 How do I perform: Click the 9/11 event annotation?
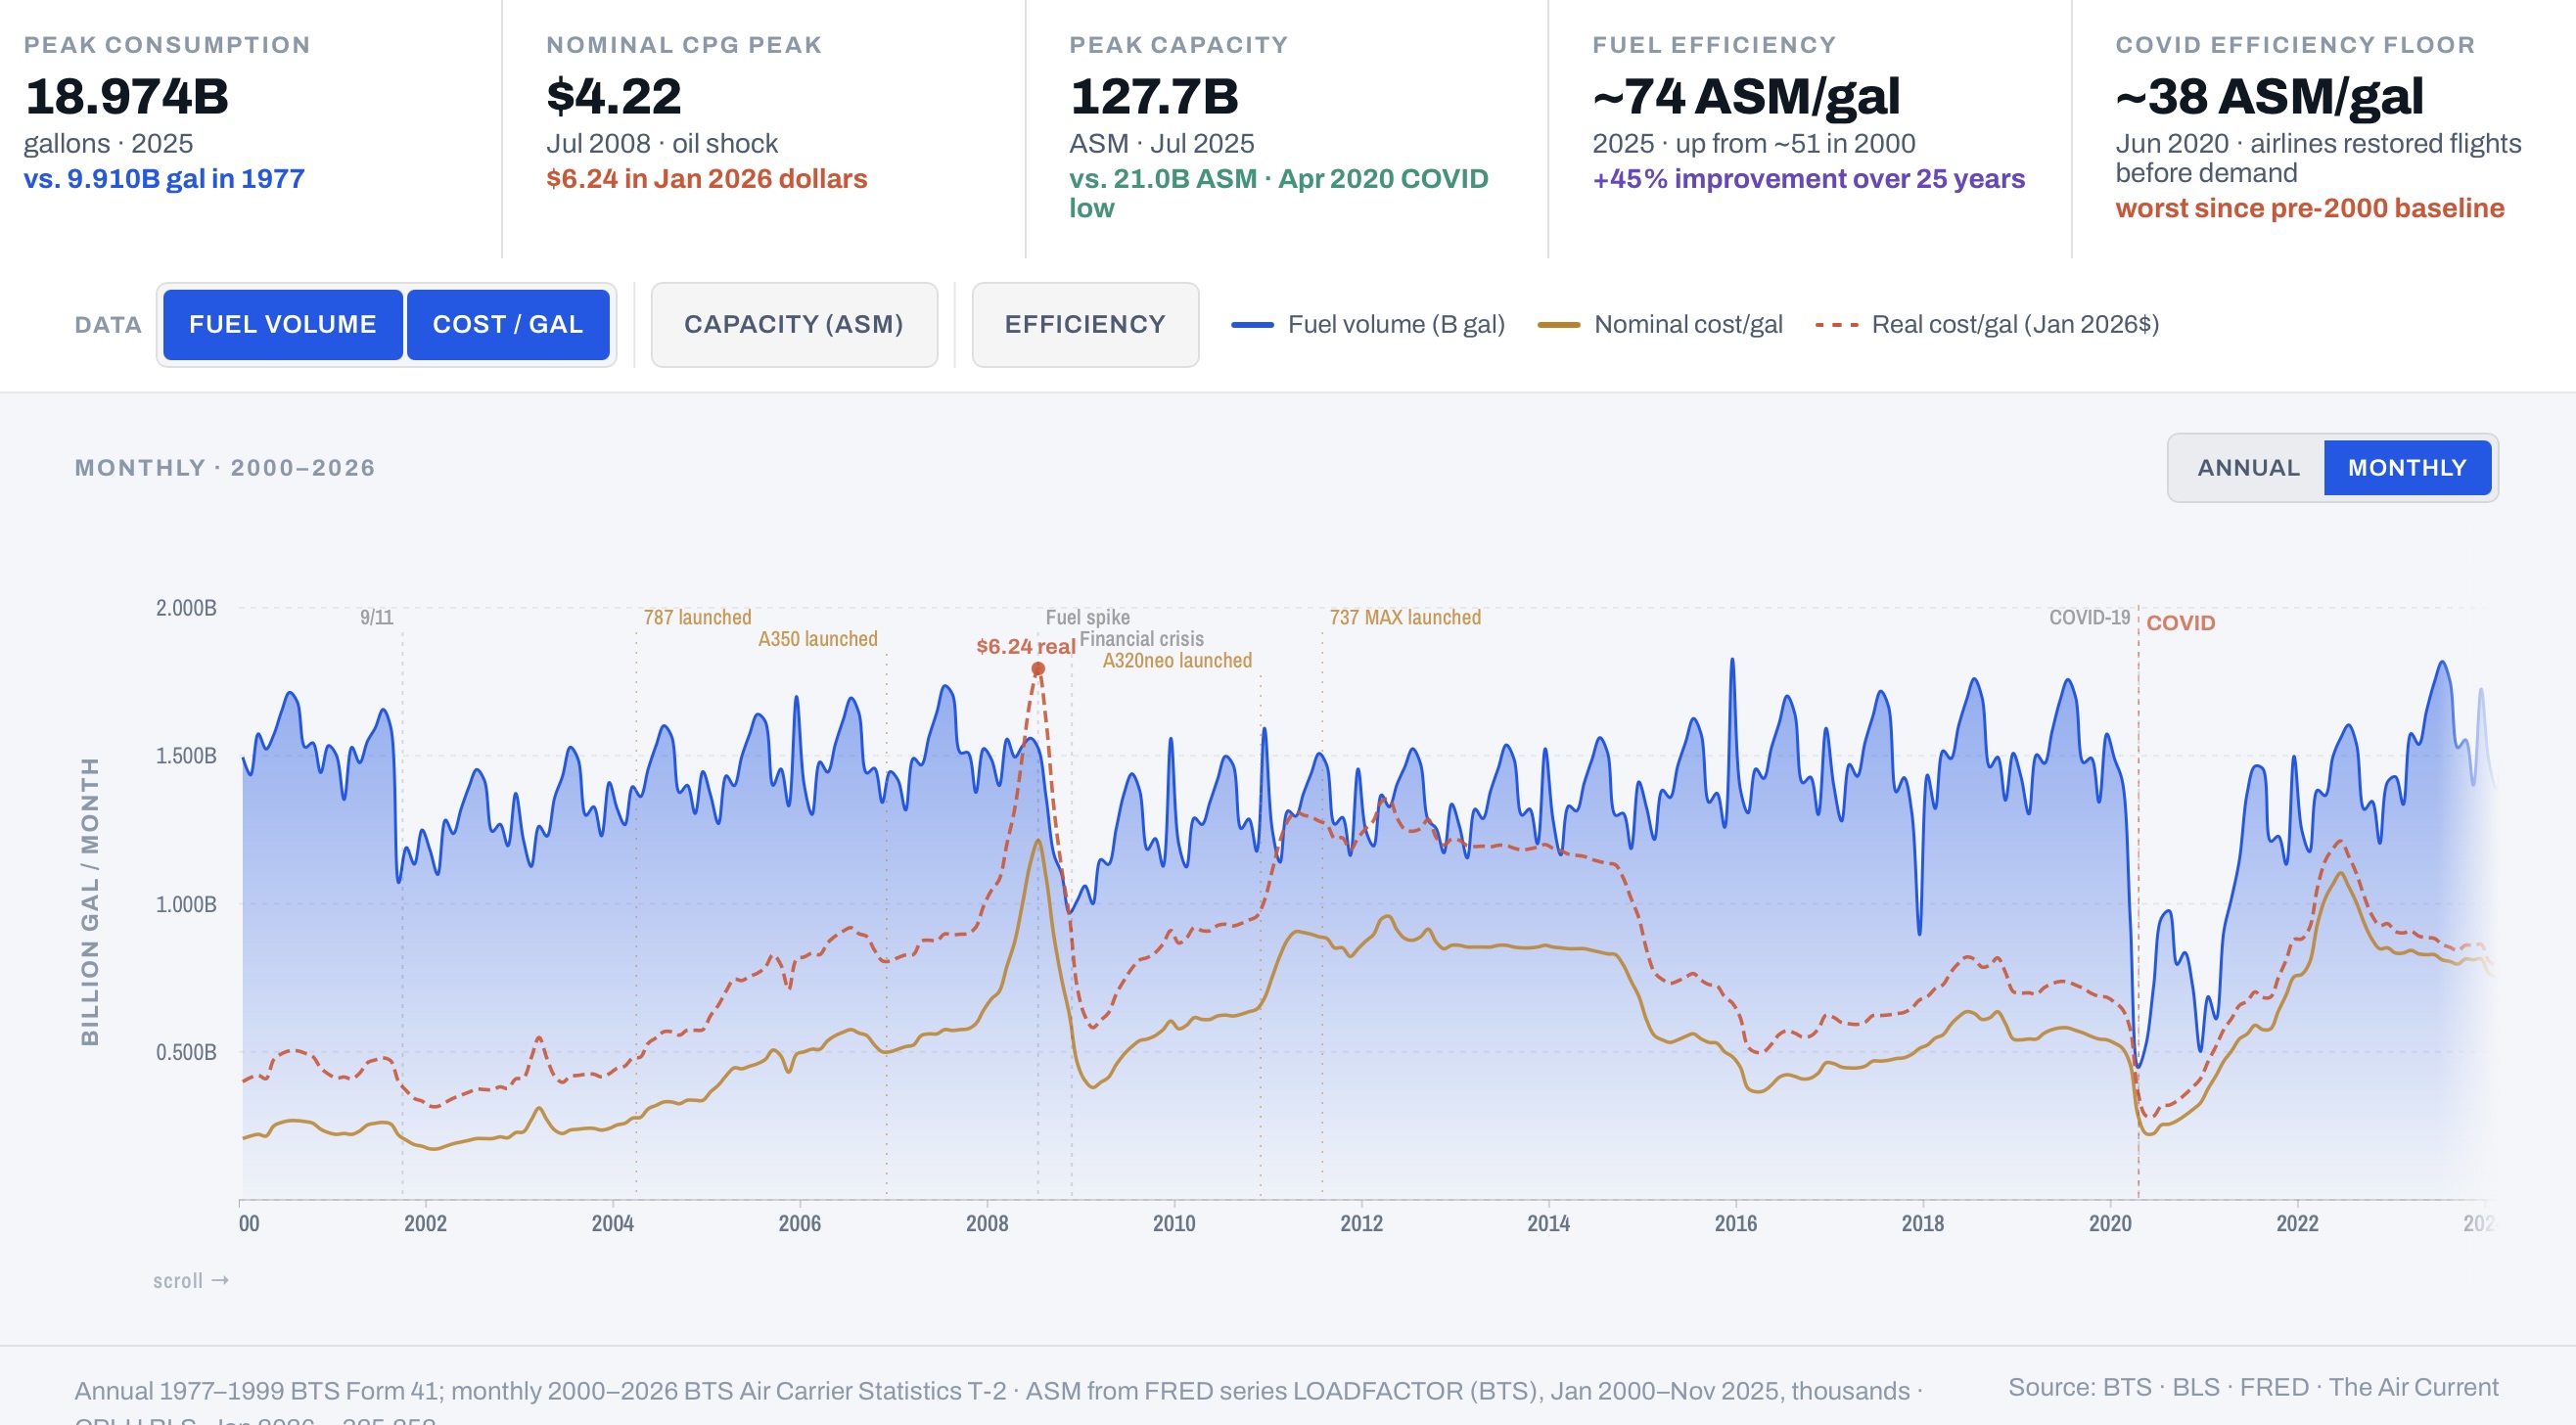tap(376, 617)
